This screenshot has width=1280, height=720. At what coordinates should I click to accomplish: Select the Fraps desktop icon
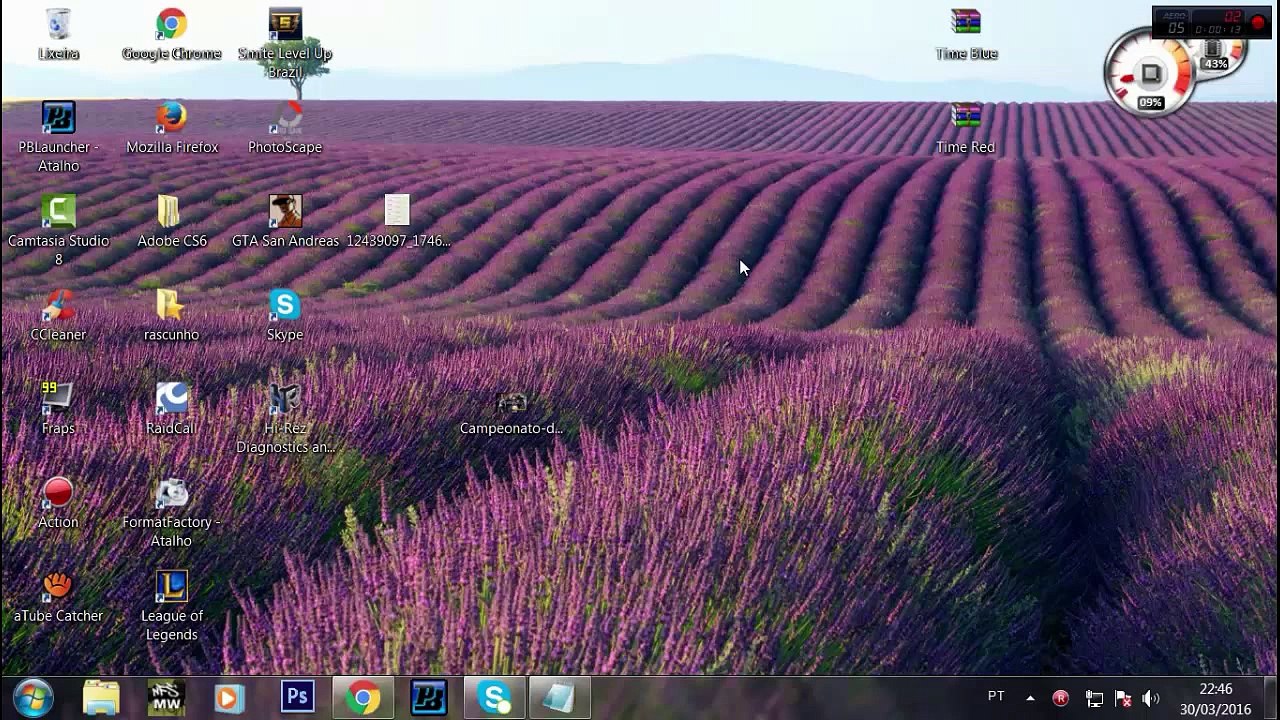click(58, 409)
